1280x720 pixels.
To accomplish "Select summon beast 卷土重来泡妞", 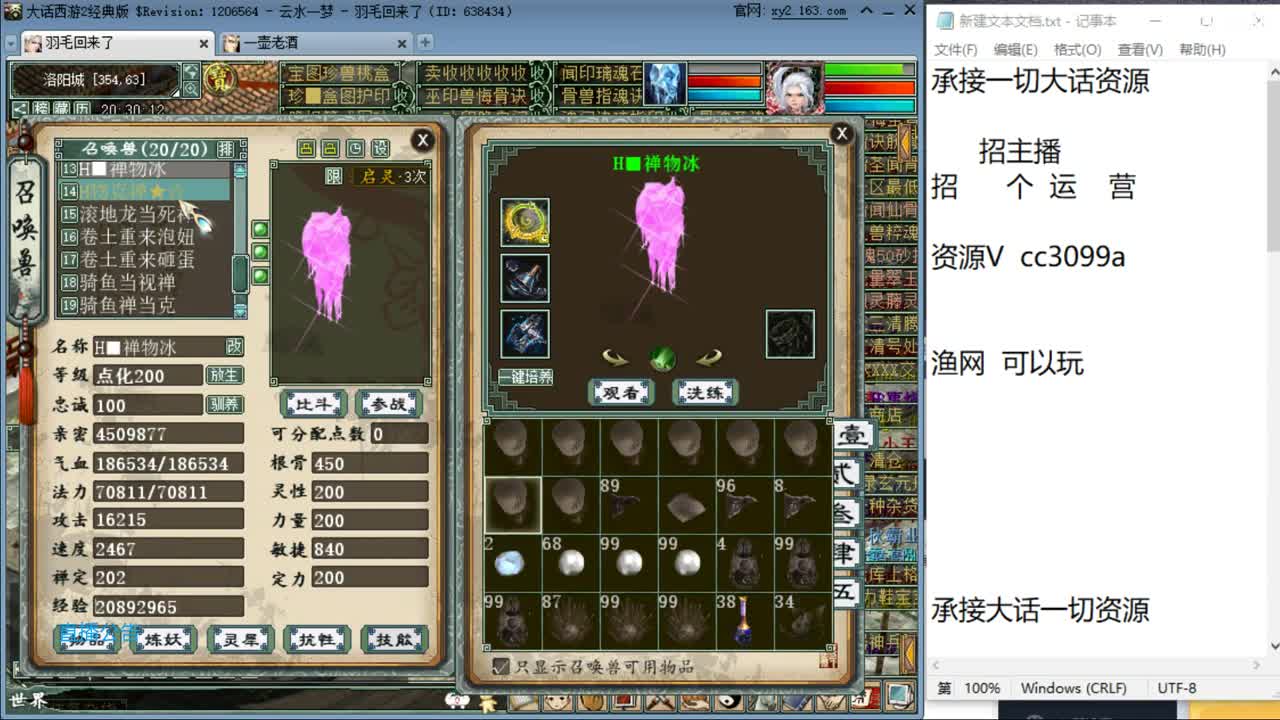I will pos(135,237).
